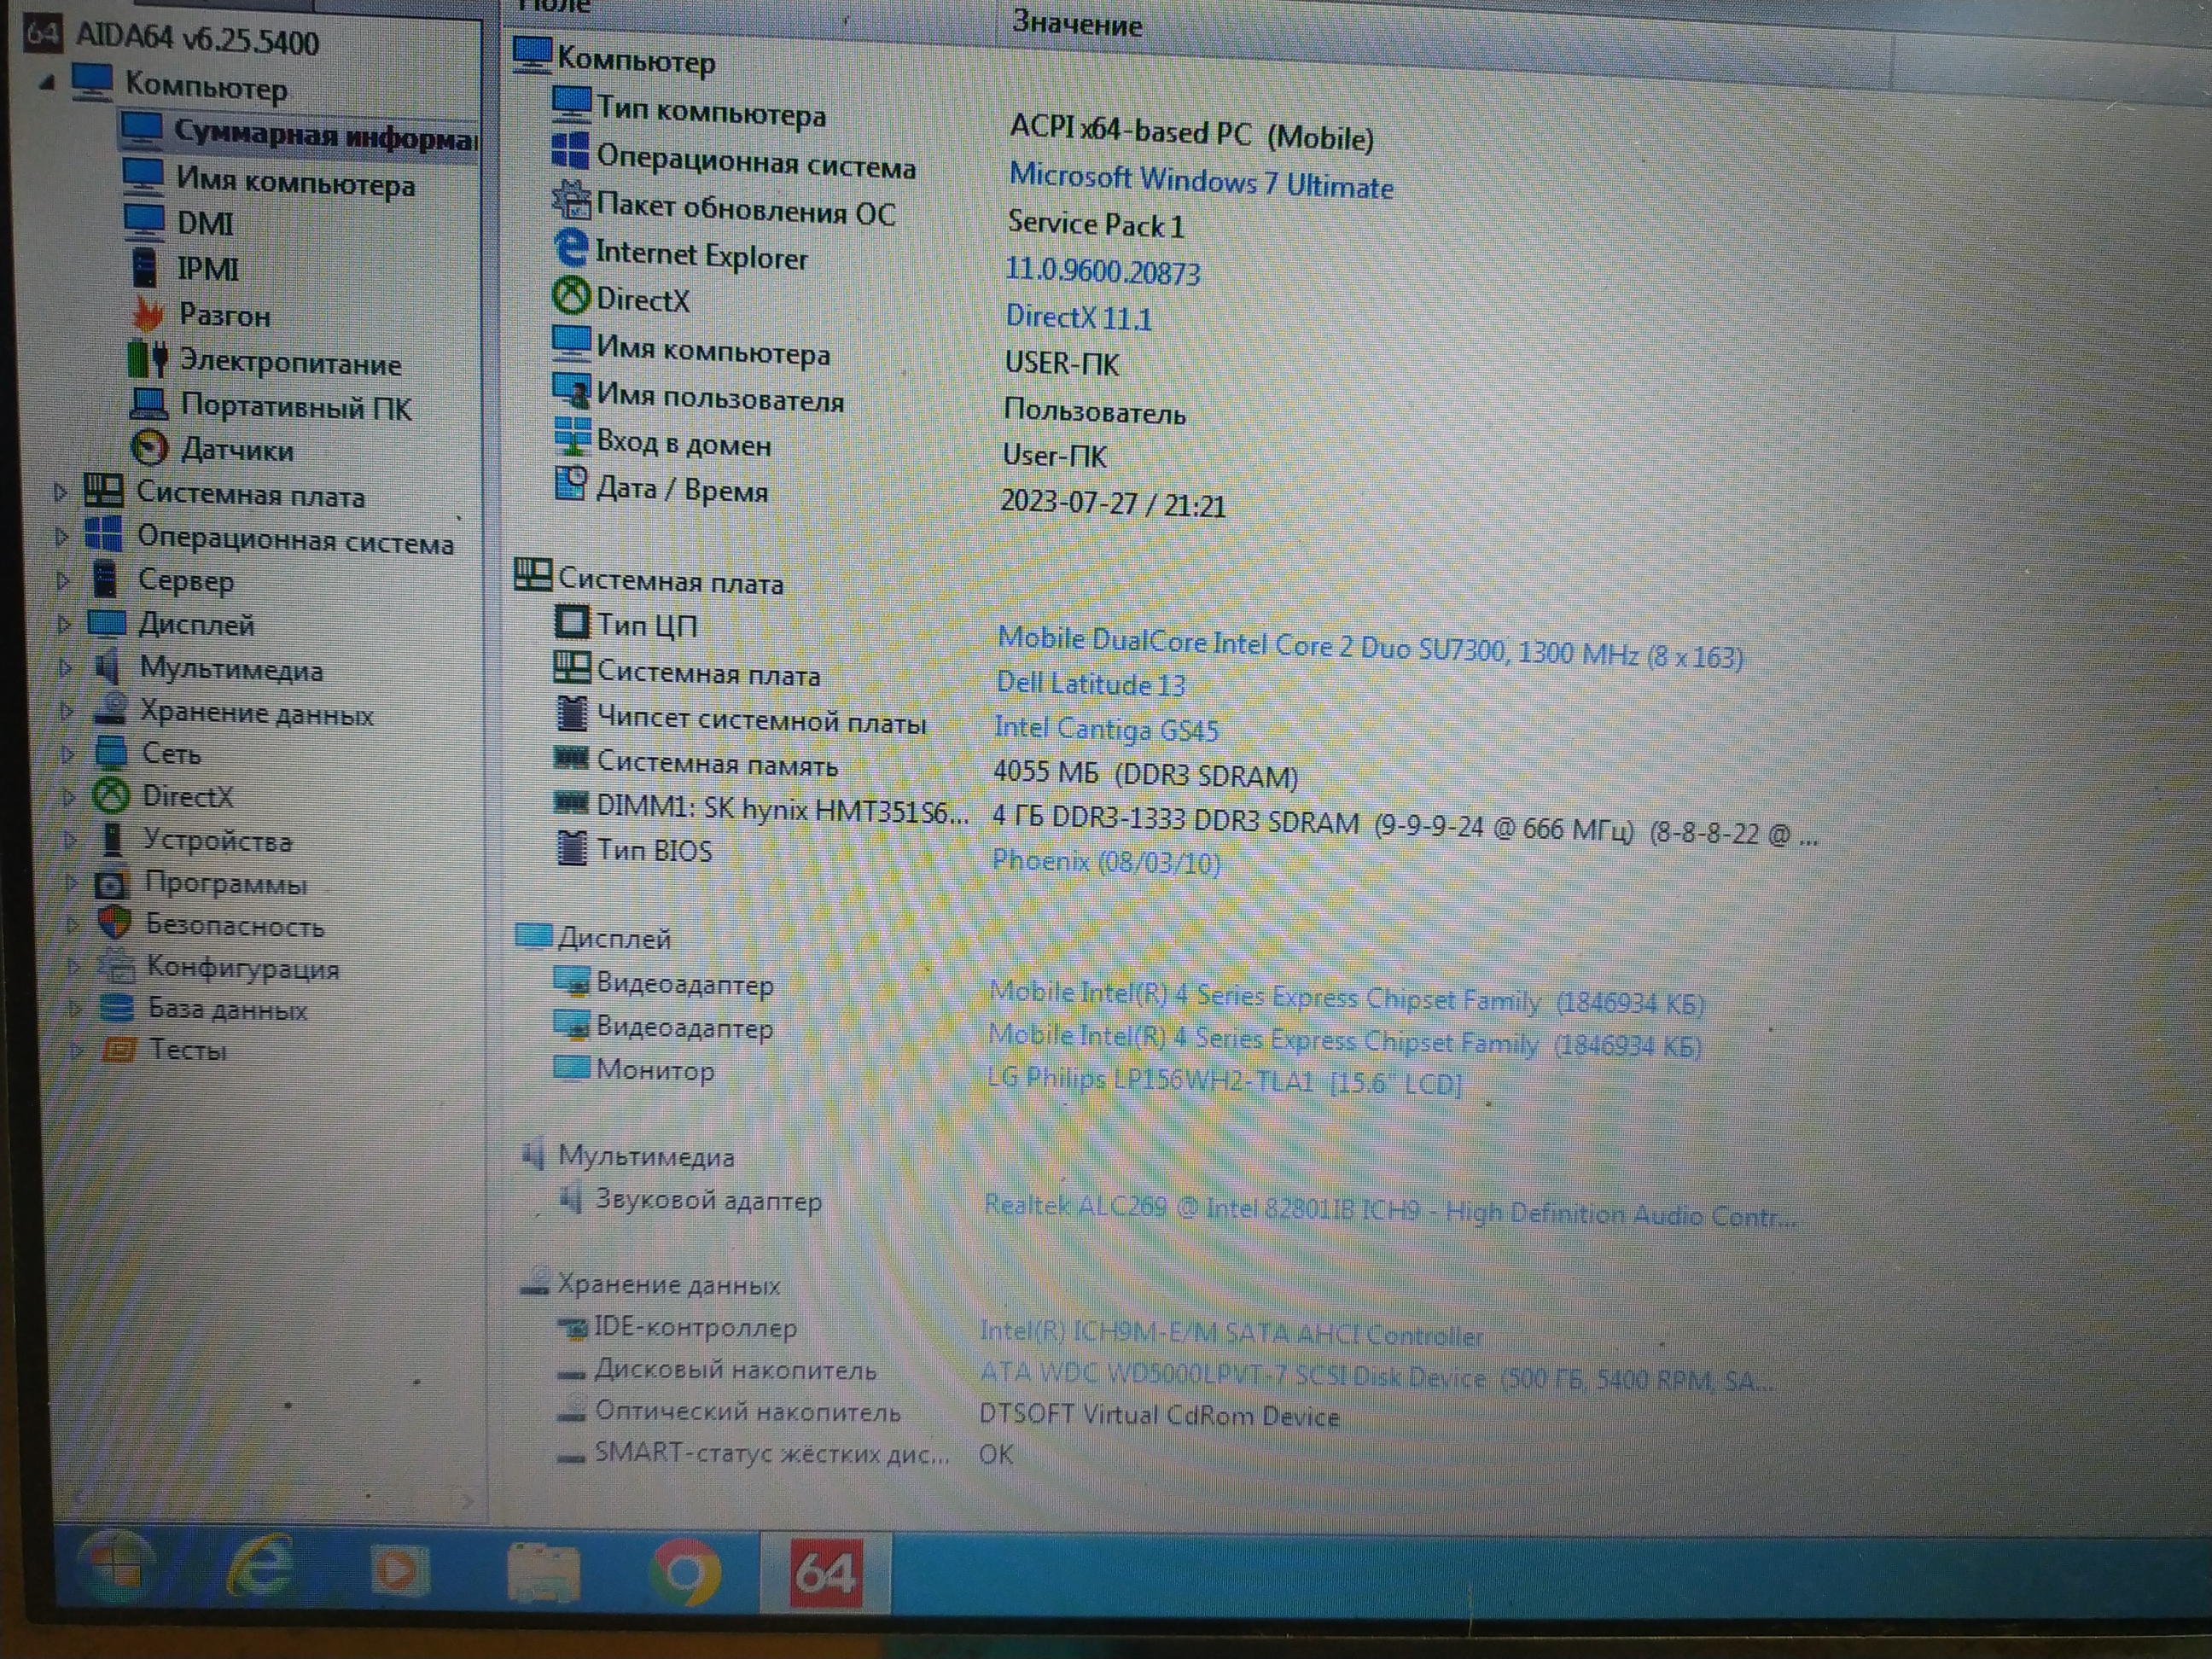Image resolution: width=2212 pixels, height=1659 pixels.
Task: Click the DirectX 11.1 link
Action: 1078,317
